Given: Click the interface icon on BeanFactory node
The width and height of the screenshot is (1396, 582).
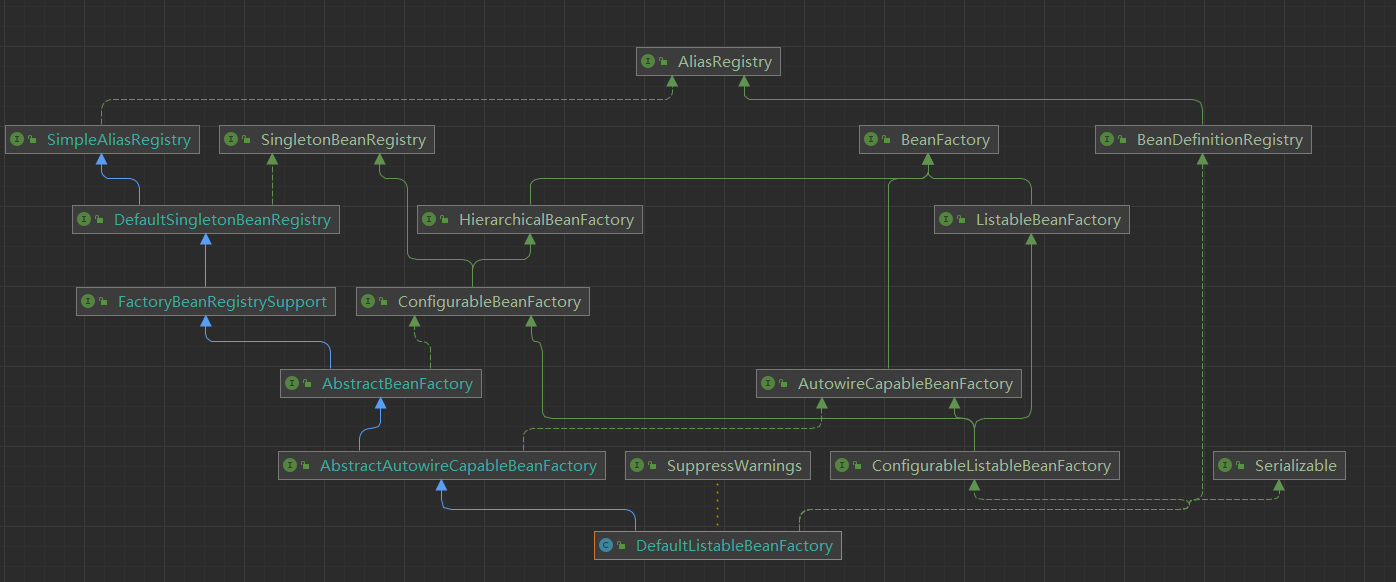Looking at the screenshot, I should pyautogui.click(x=871, y=139).
